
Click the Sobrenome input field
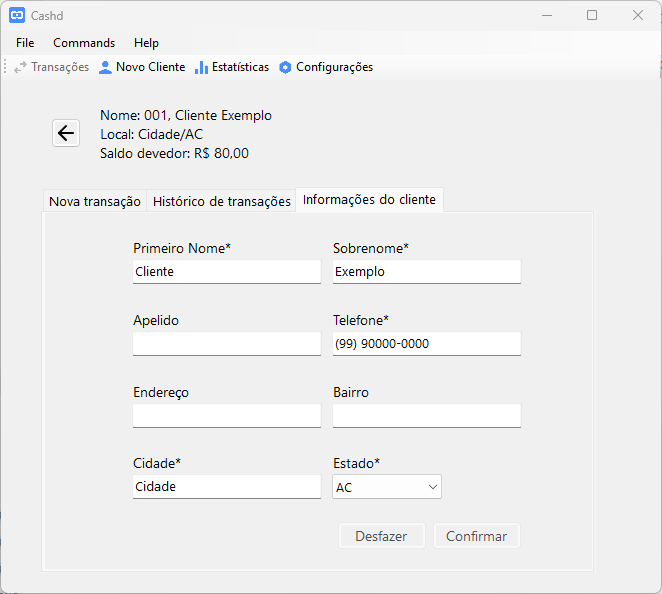tap(427, 271)
